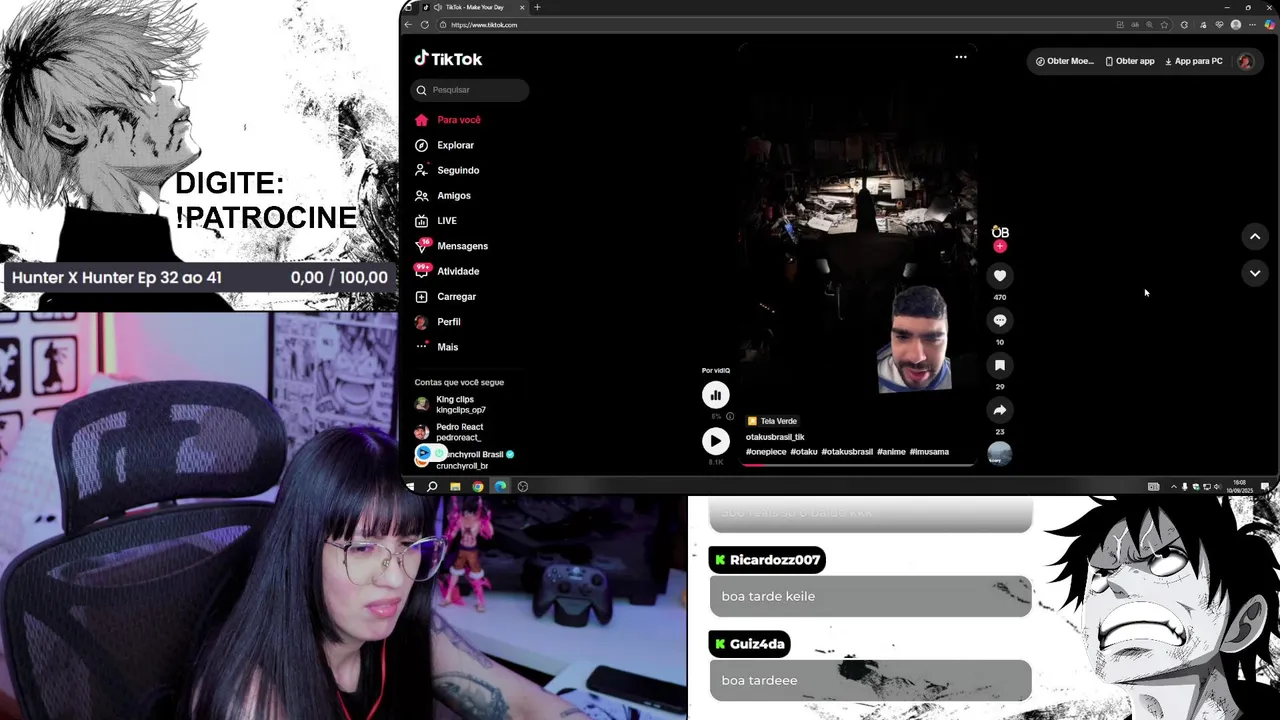The image size is (1280, 720).
Task: Go to Seguindo feed
Action: tap(447, 170)
